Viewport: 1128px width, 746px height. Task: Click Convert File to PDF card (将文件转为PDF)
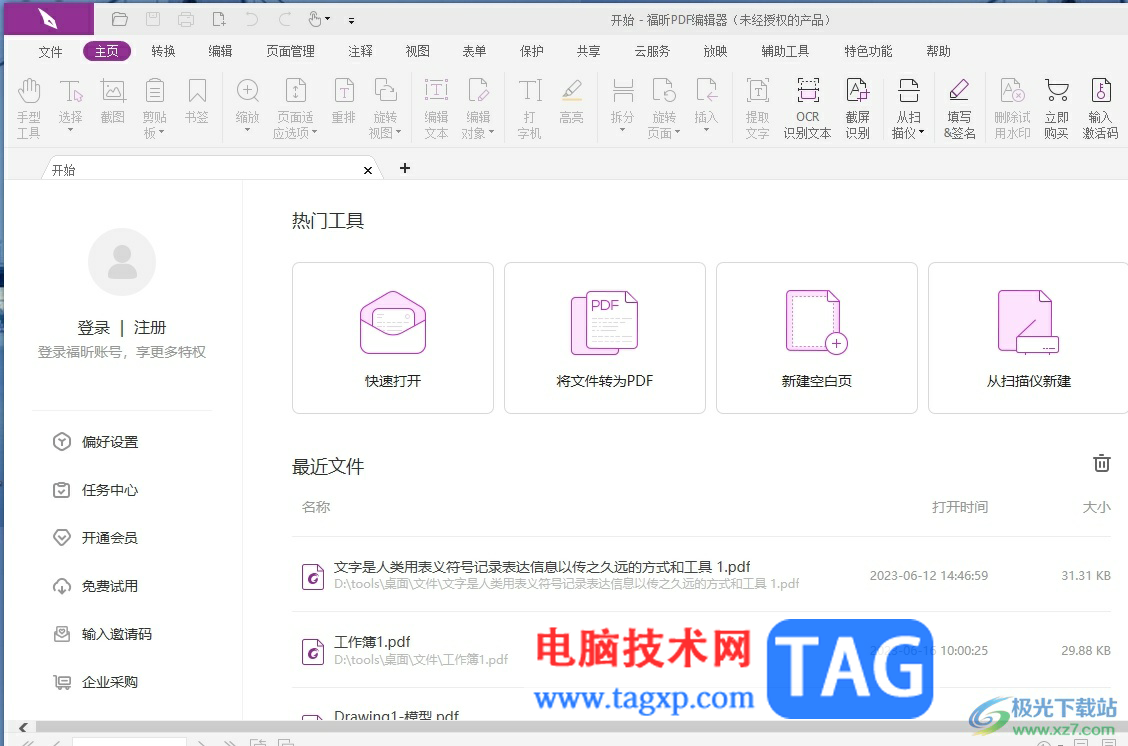604,338
